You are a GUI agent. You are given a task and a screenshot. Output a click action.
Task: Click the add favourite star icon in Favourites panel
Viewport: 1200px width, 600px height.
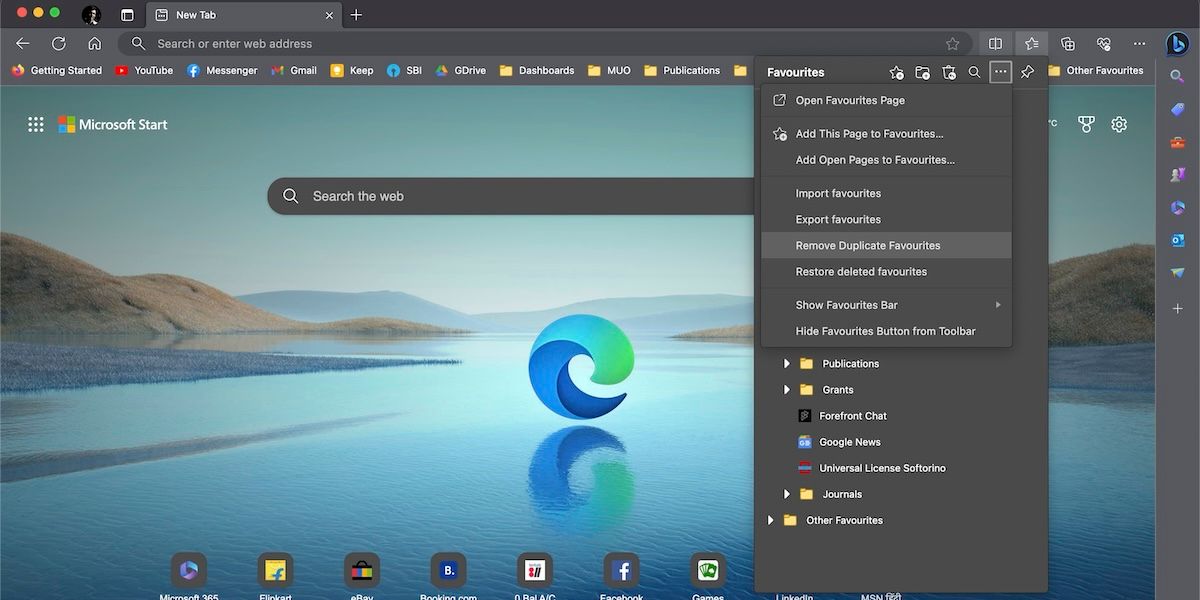point(896,72)
